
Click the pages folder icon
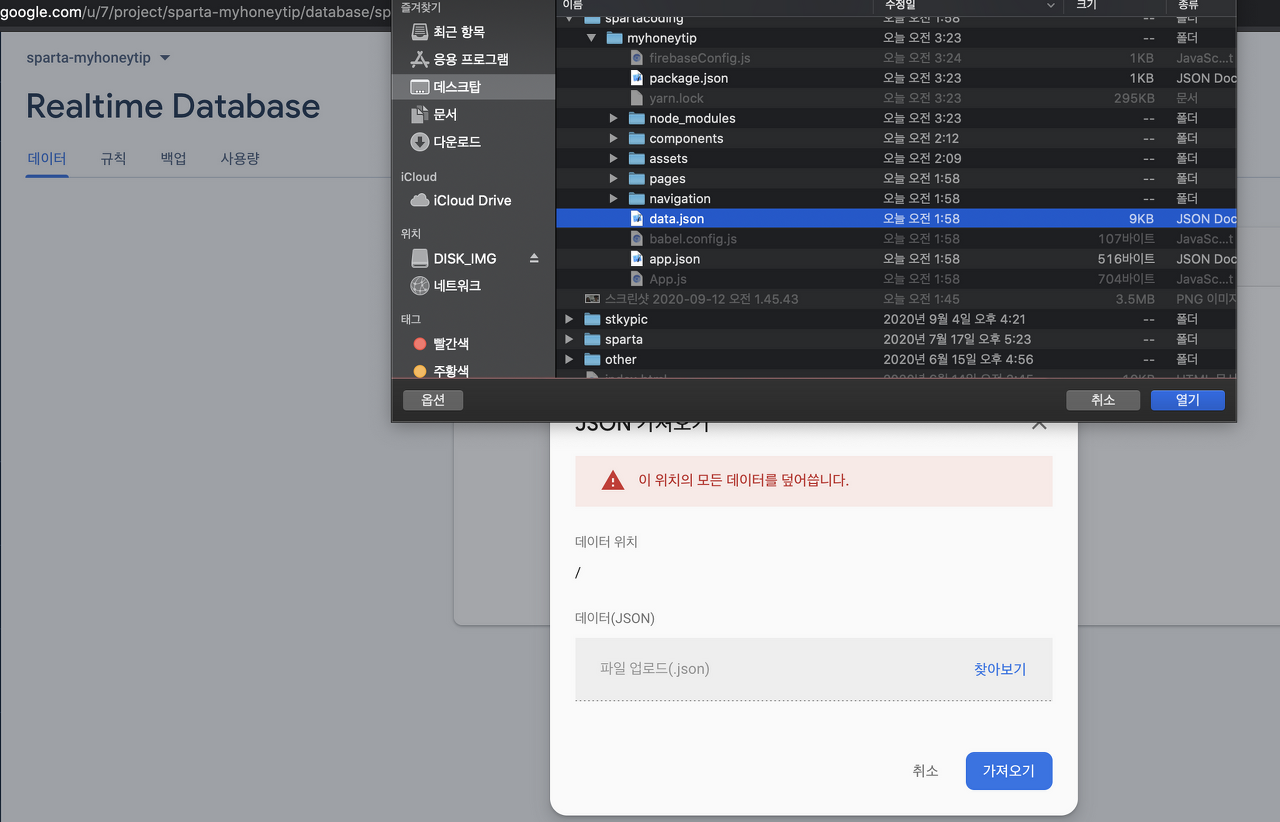[x=637, y=178]
